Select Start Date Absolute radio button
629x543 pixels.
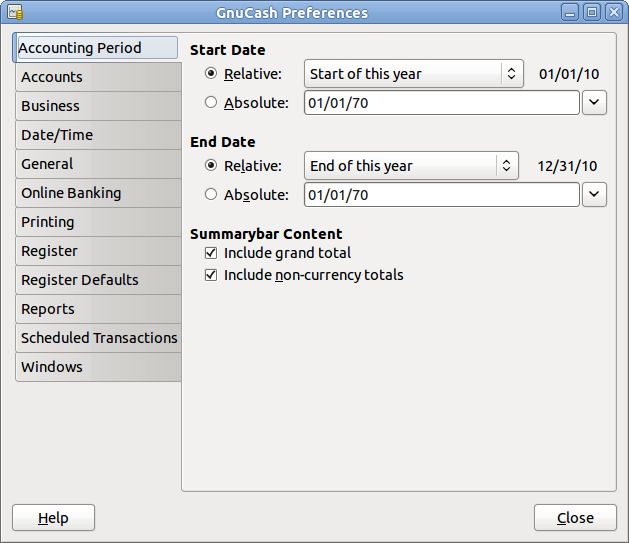pos(211,102)
